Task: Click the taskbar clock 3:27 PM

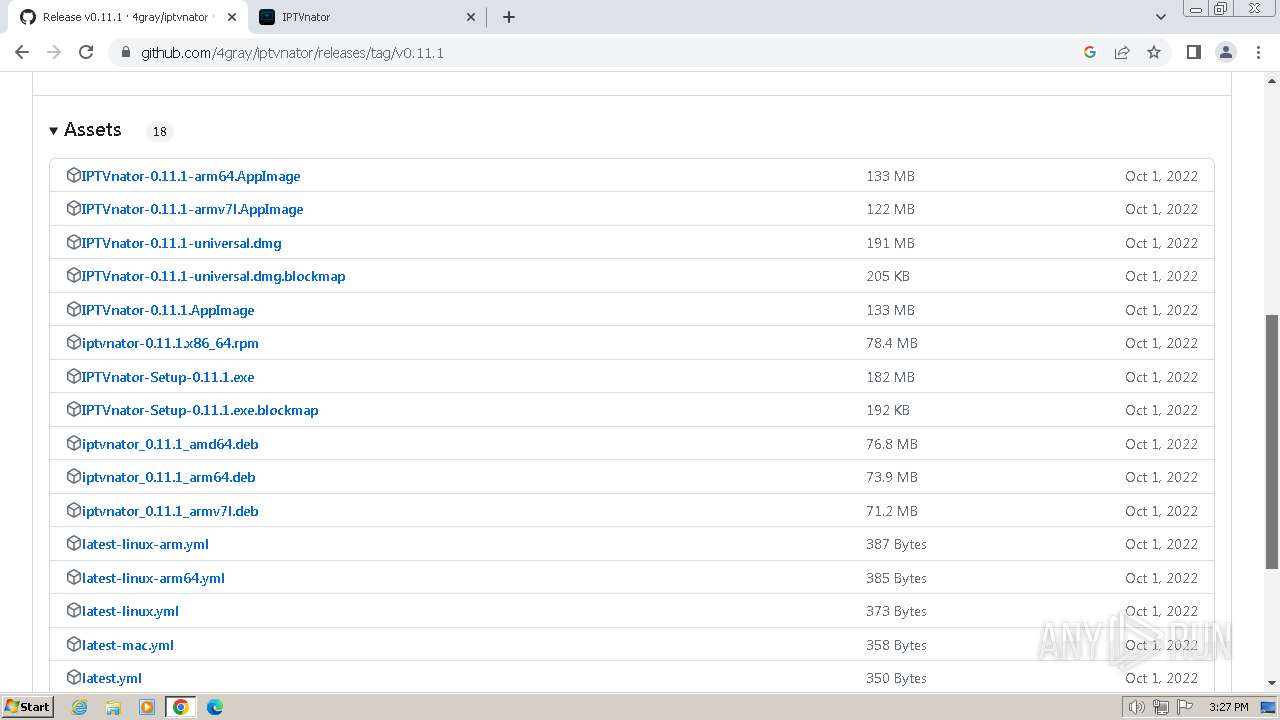Action: [x=1228, y=707]
